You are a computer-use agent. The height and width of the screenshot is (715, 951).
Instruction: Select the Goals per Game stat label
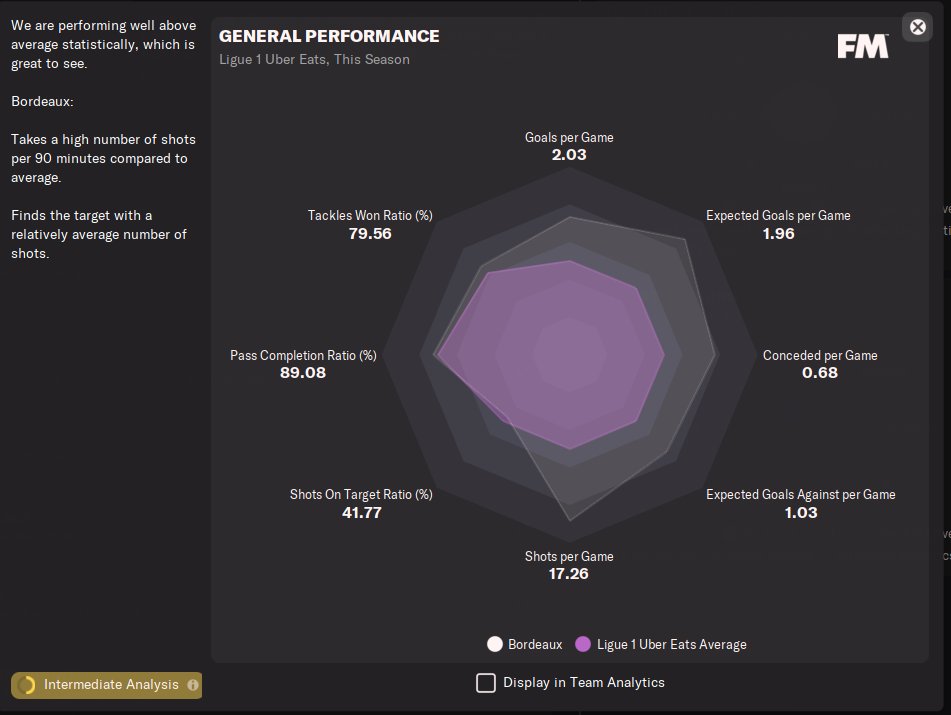click(x=569, y=137)
